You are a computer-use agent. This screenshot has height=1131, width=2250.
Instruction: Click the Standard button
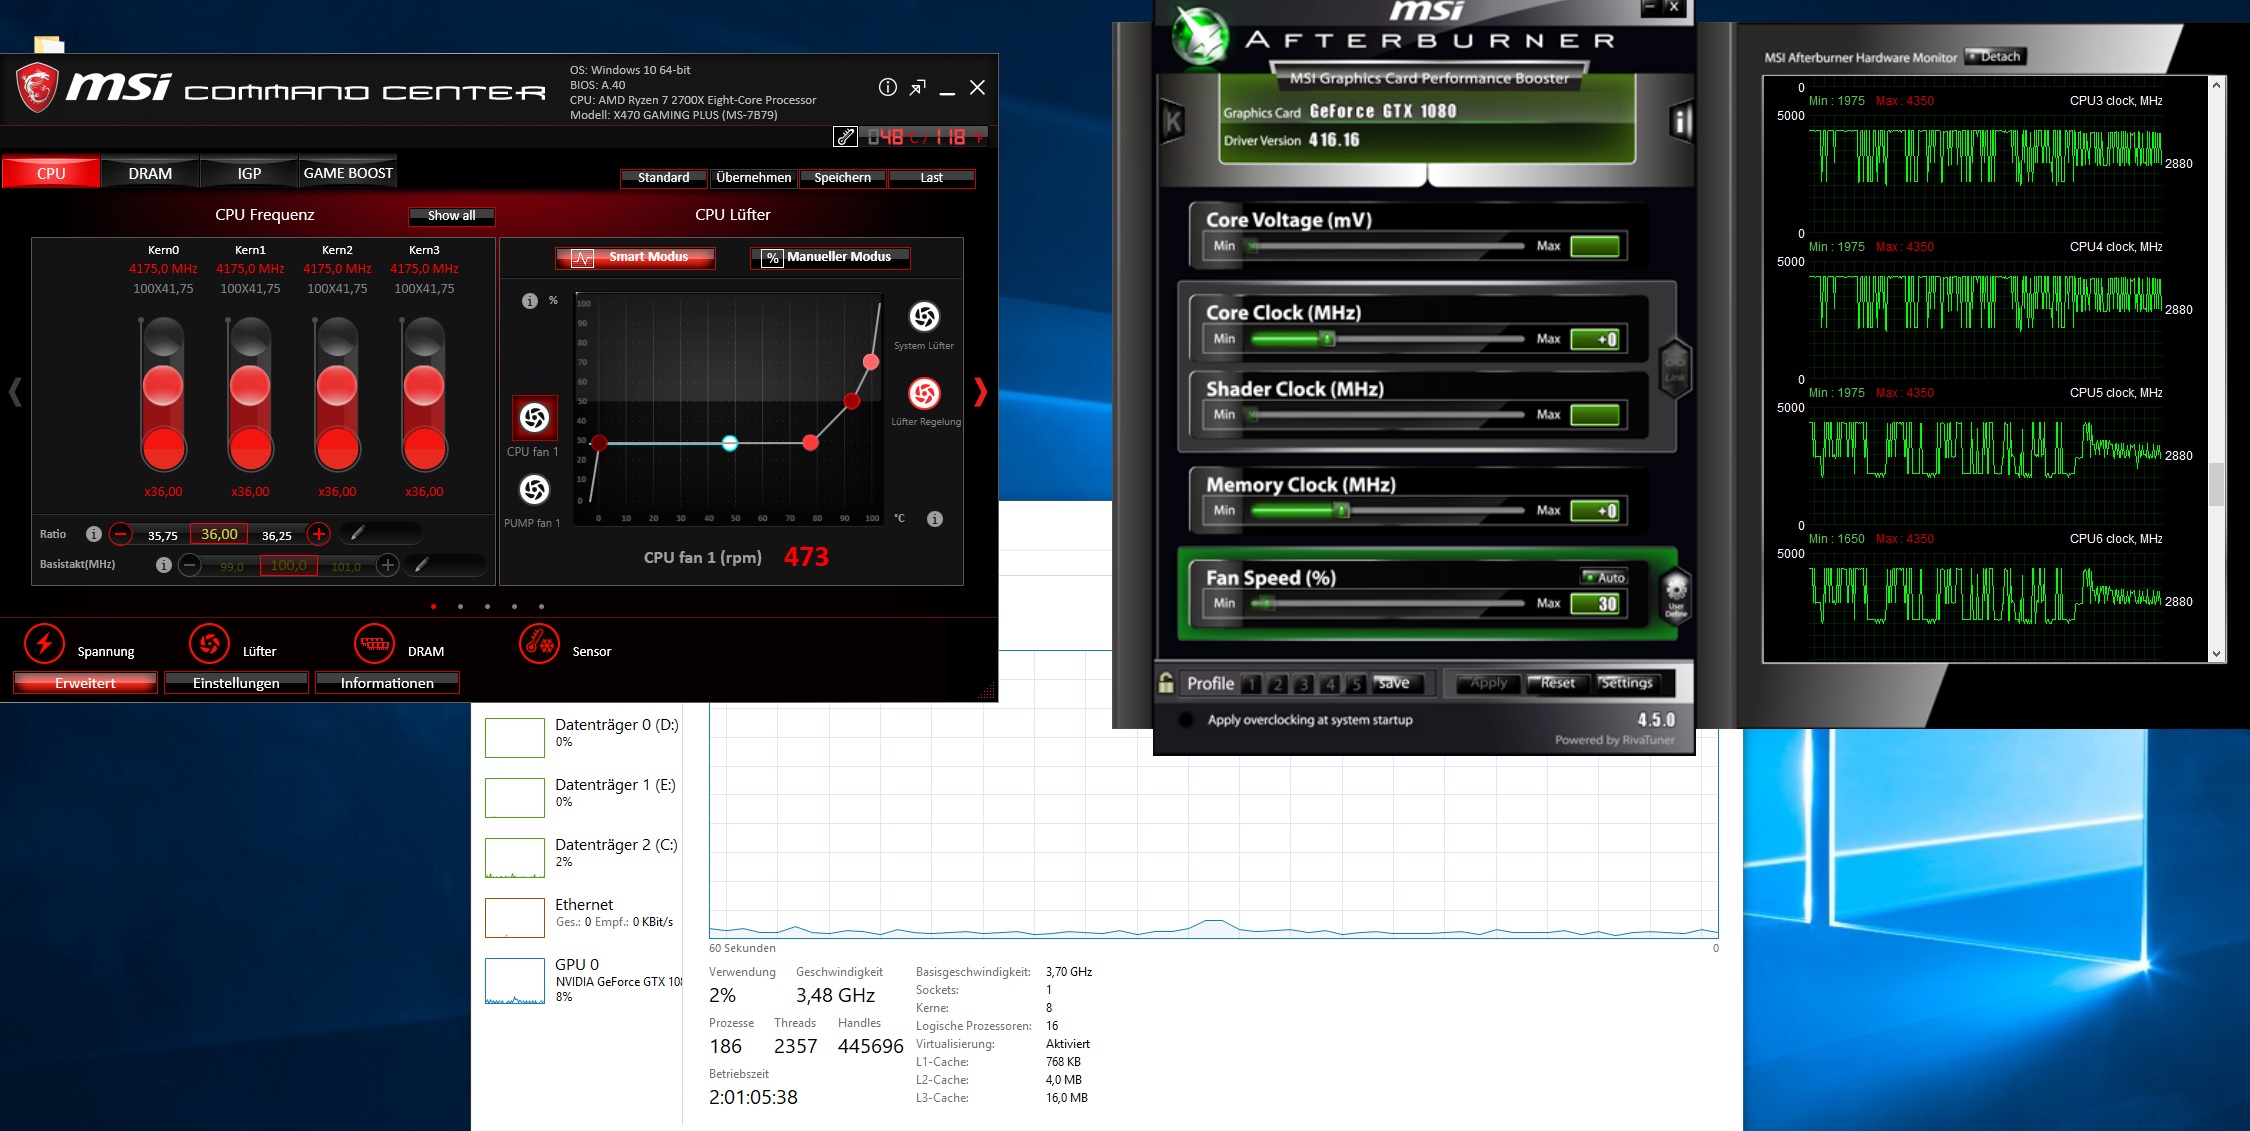point(664,178)
